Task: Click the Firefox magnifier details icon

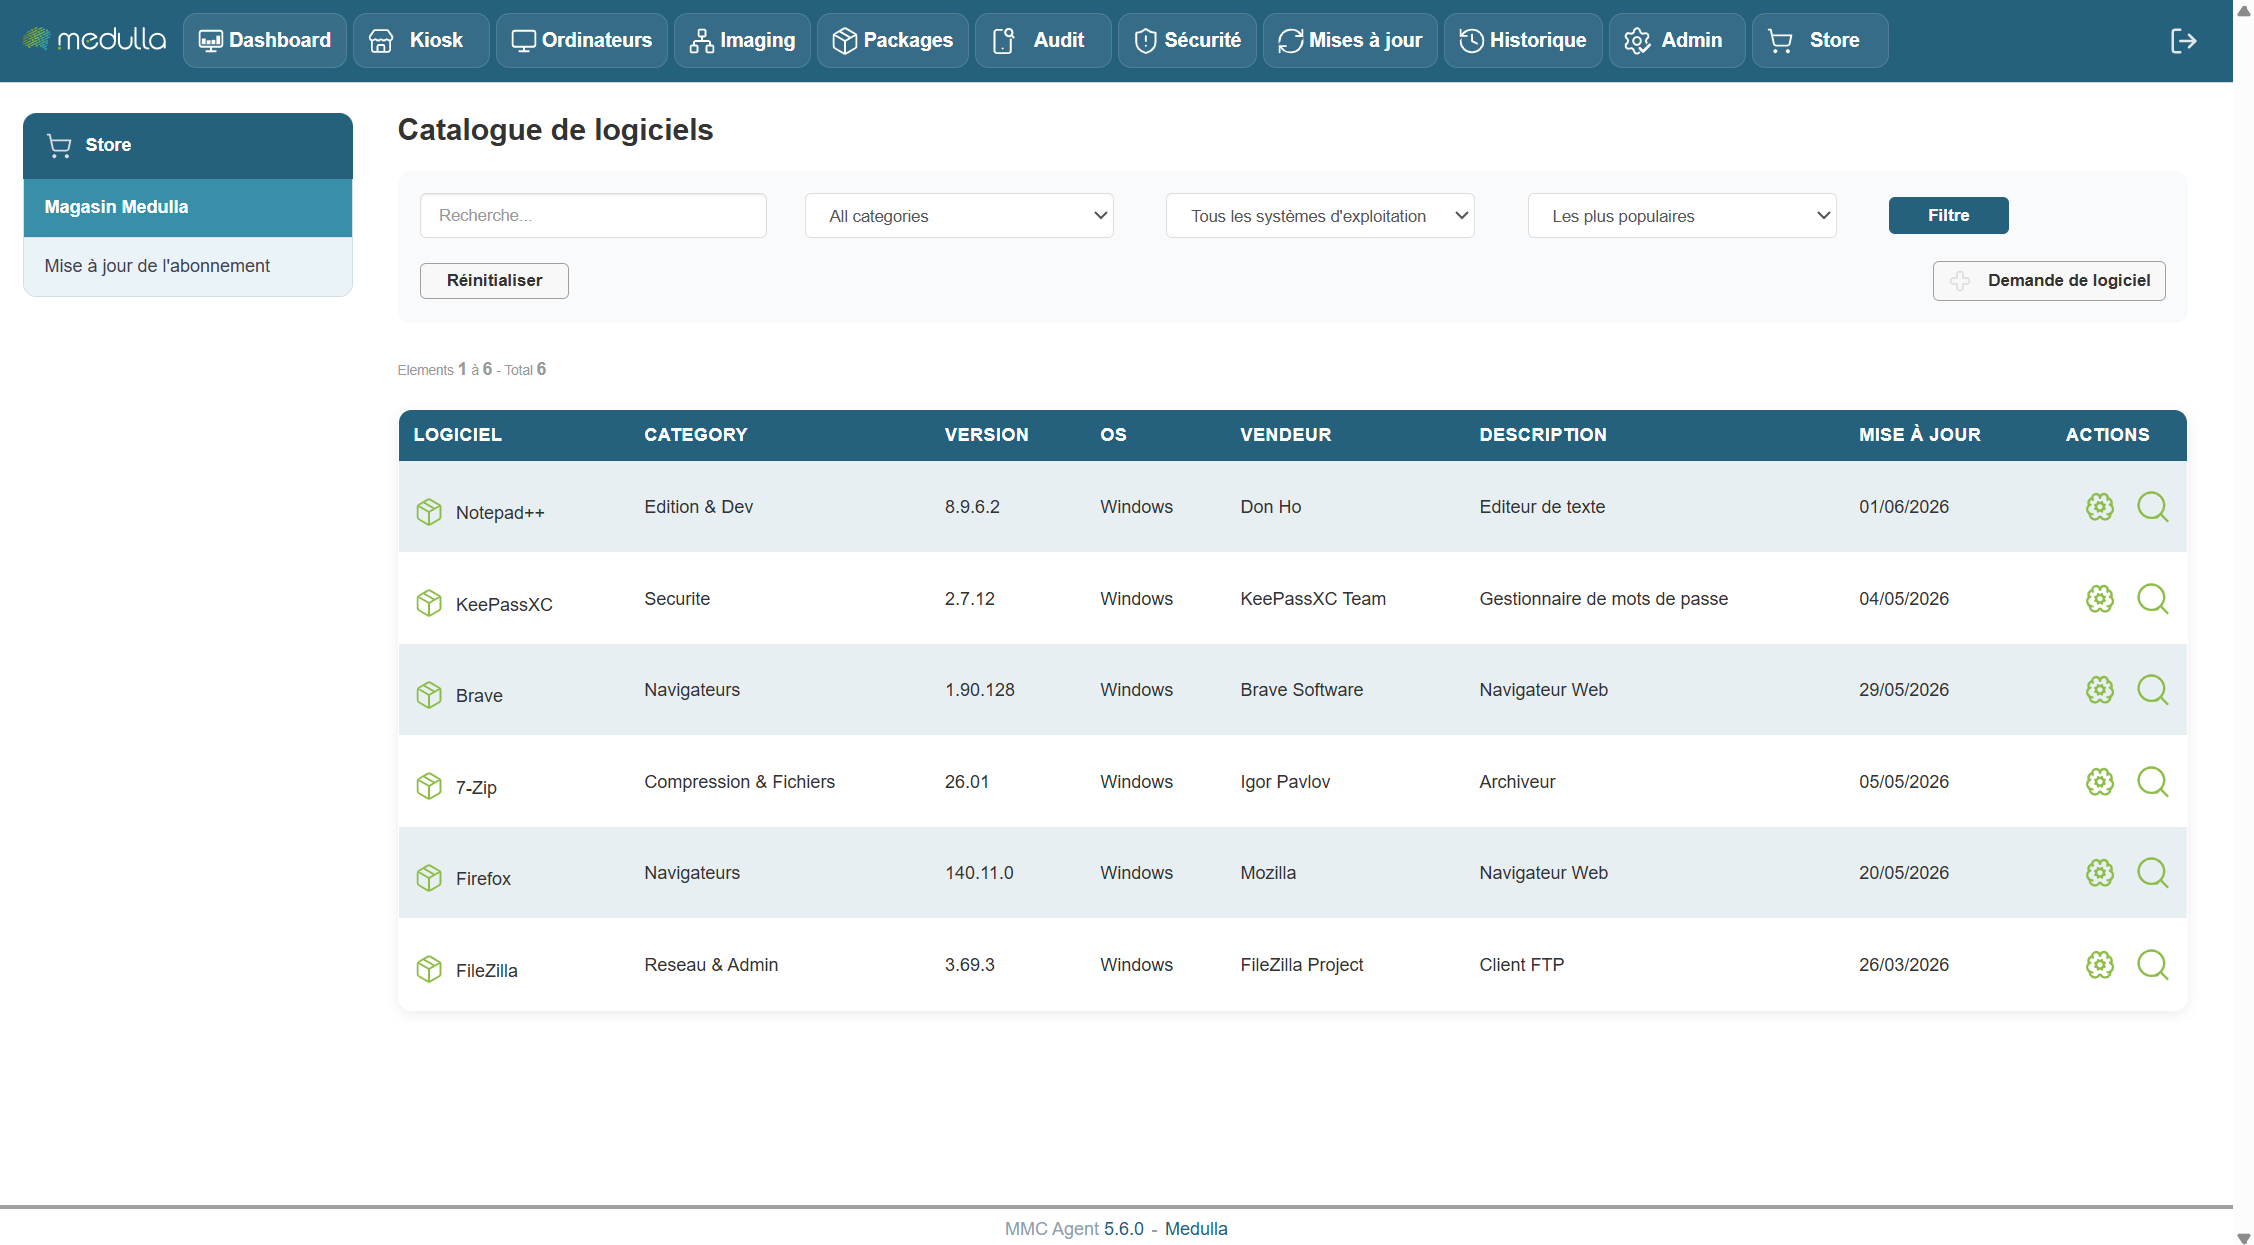Action: pyautogui.click(x=2152, y=873)
